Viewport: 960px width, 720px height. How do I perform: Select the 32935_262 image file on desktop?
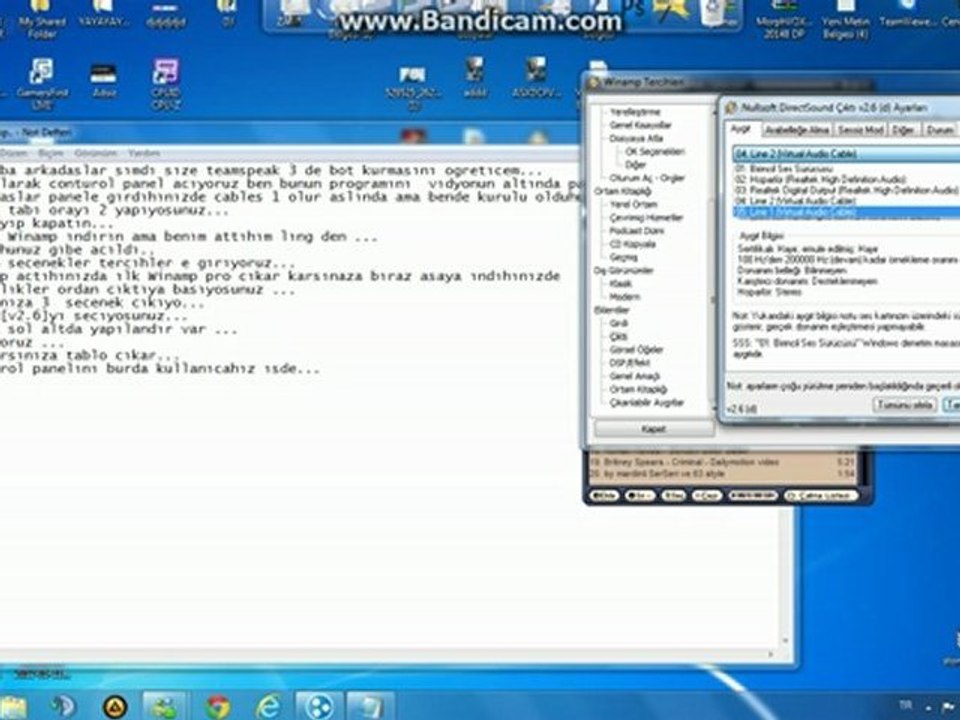[412, 87]
